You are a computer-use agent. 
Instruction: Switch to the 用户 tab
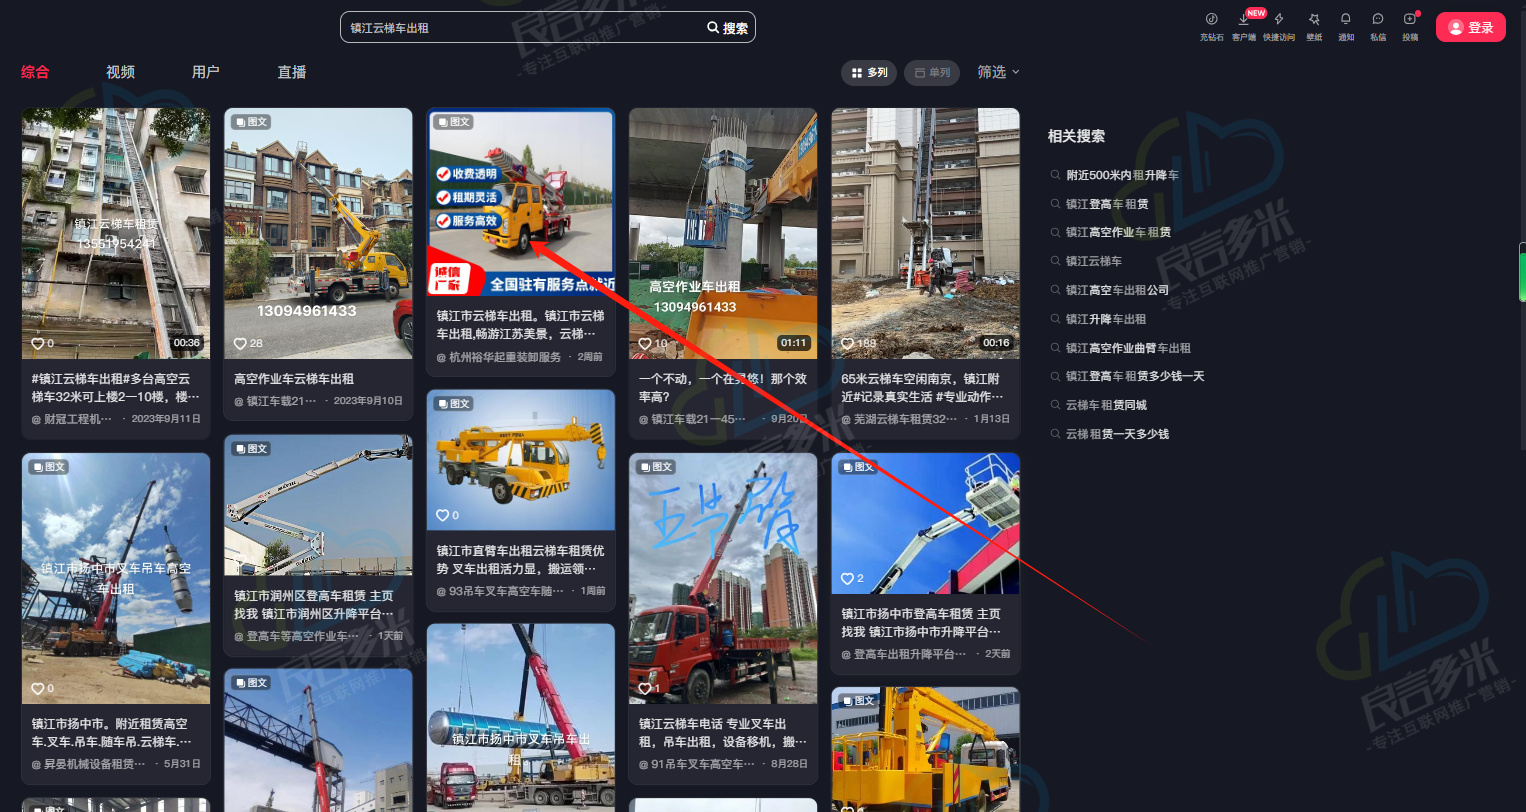coord(205,72)
